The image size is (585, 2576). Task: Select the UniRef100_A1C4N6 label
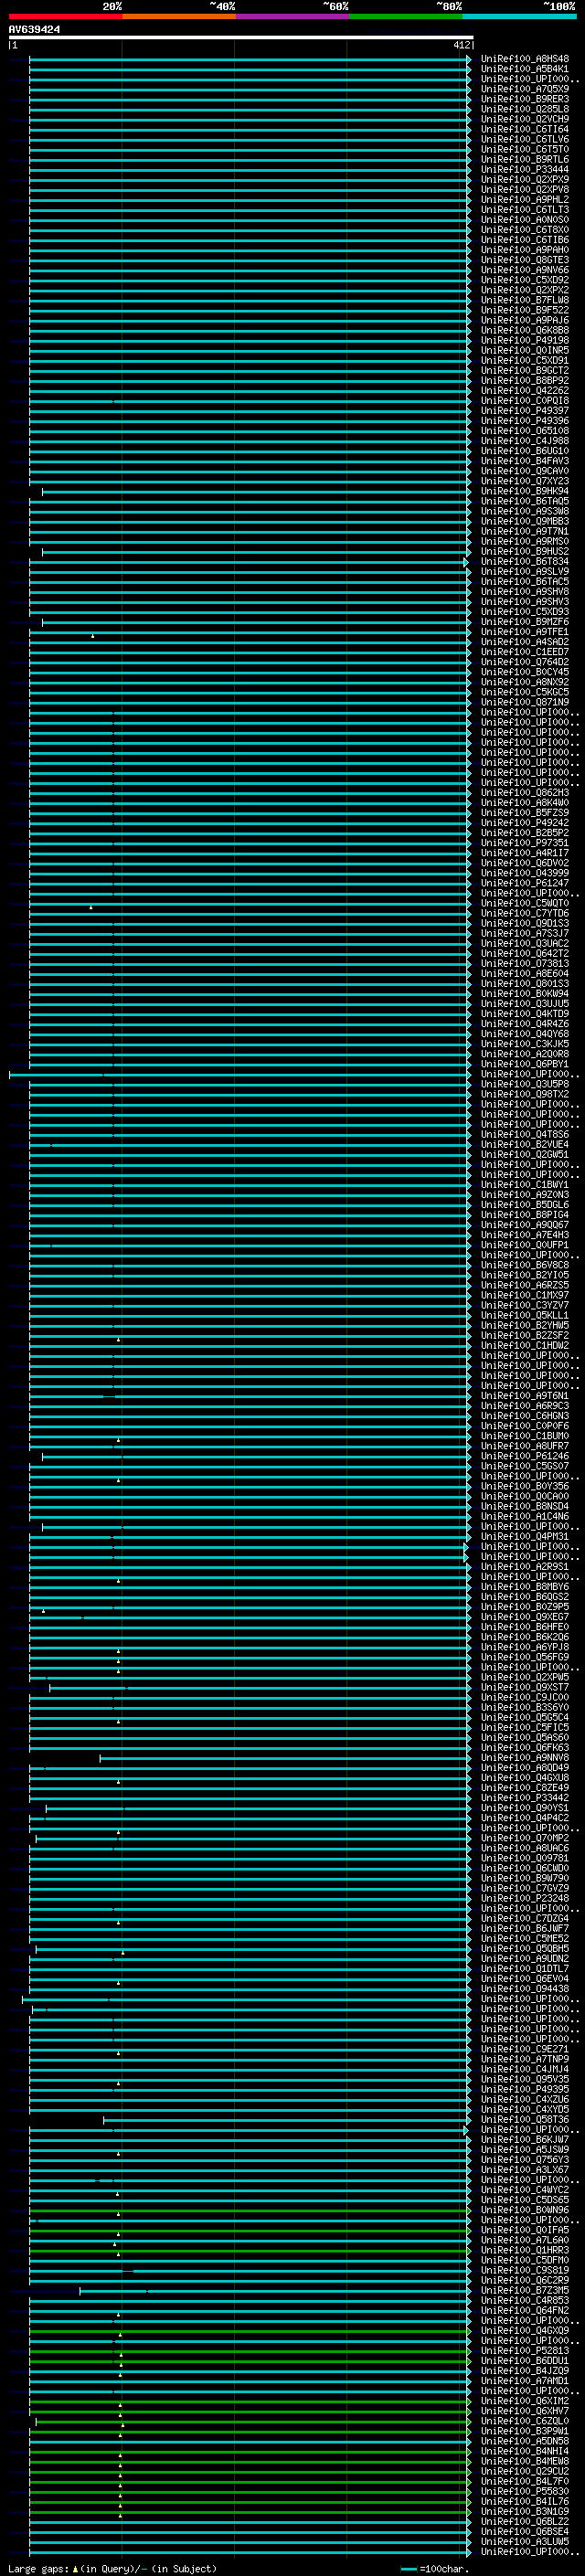point(525,1516)
